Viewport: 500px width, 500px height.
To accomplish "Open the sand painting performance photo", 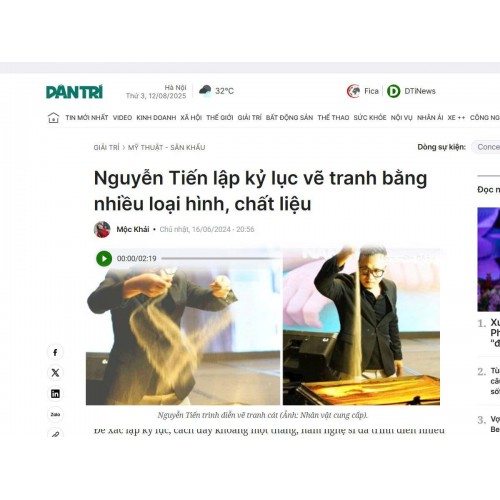I will point(263,326).
